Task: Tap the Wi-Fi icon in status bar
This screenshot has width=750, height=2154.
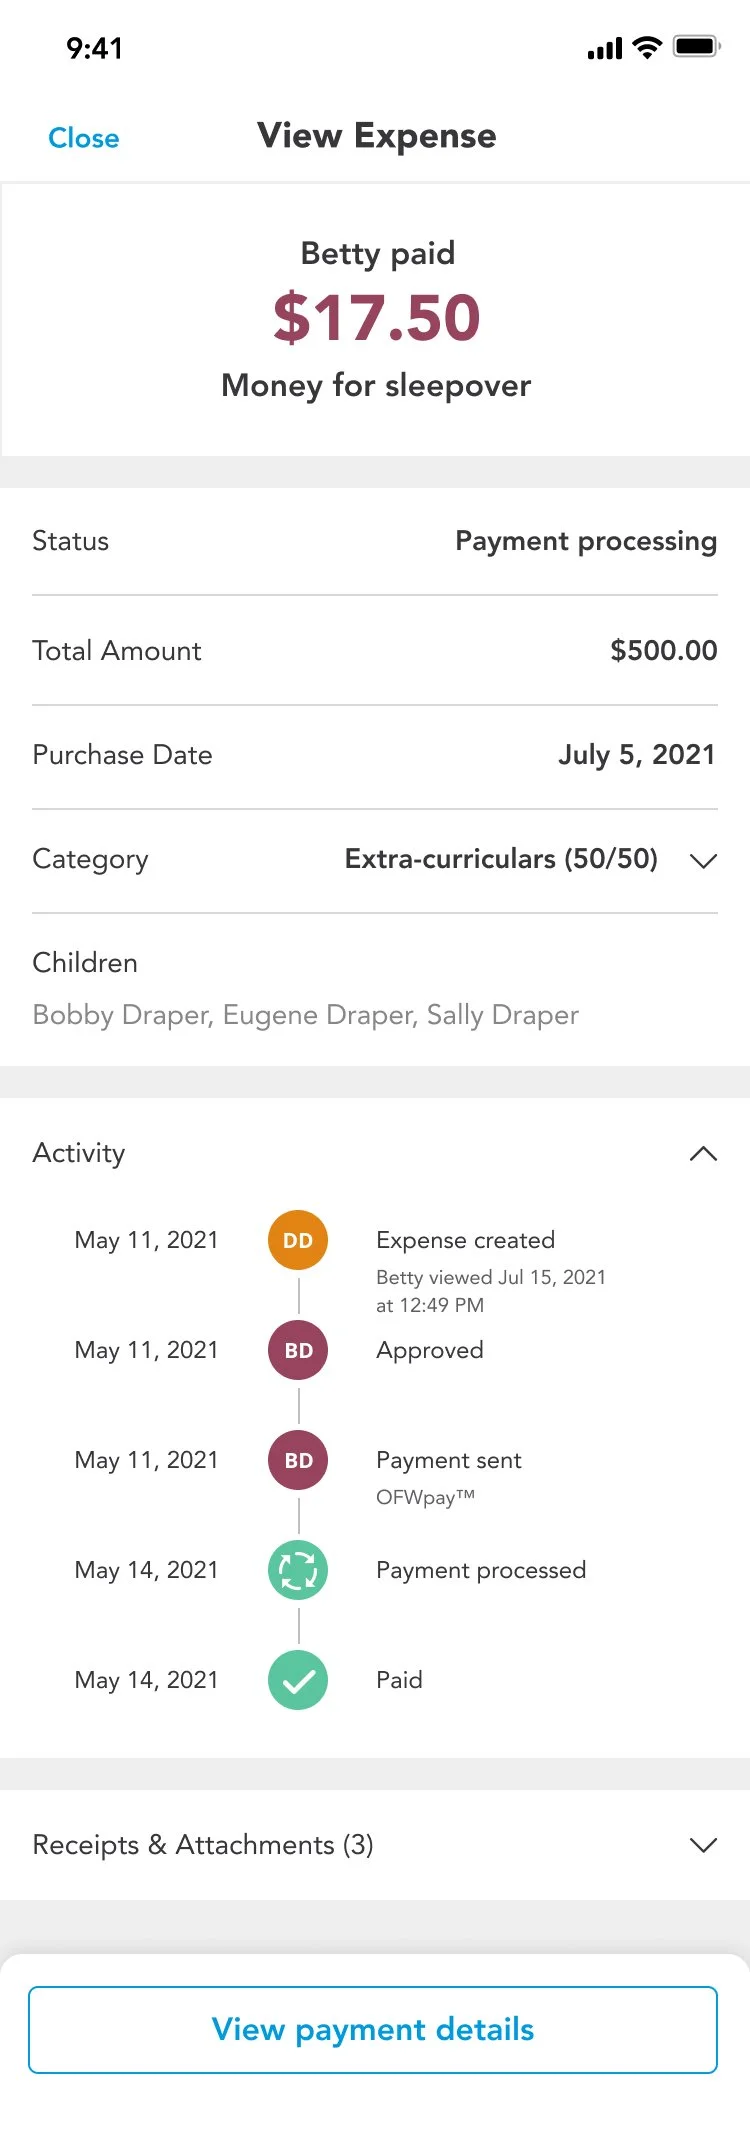Action: tap(648, 47)
